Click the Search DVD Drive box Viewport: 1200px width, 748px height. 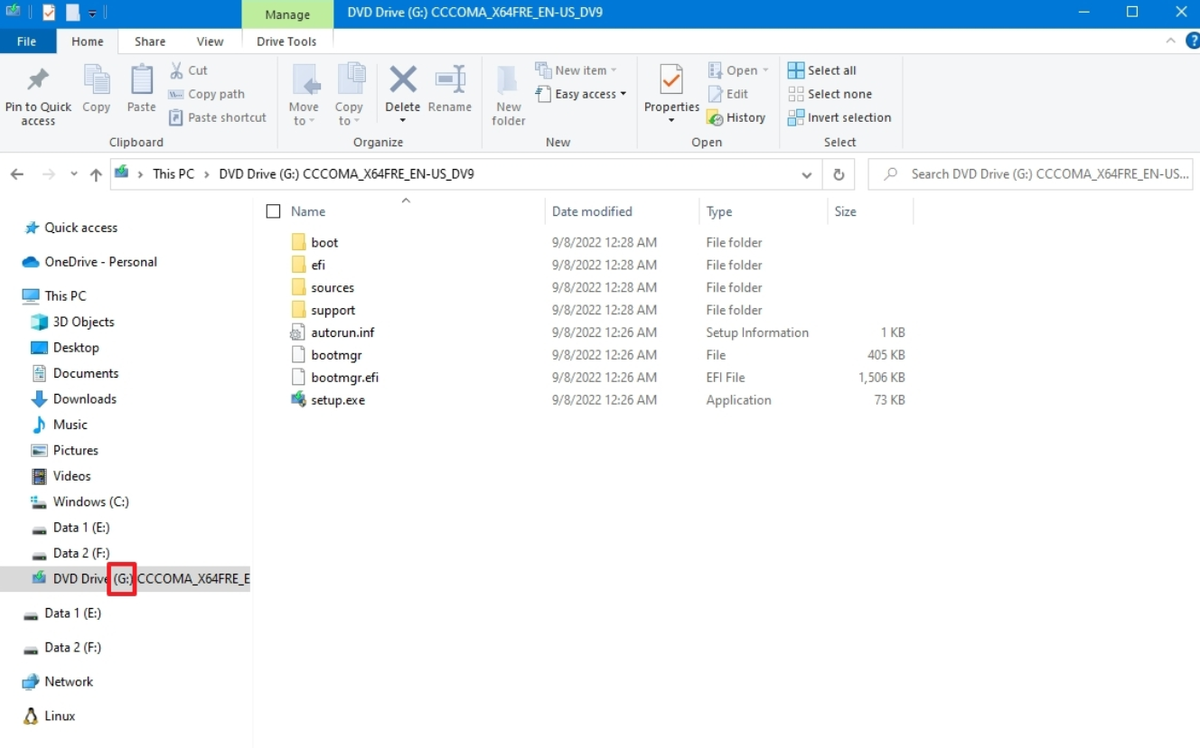1030,174
